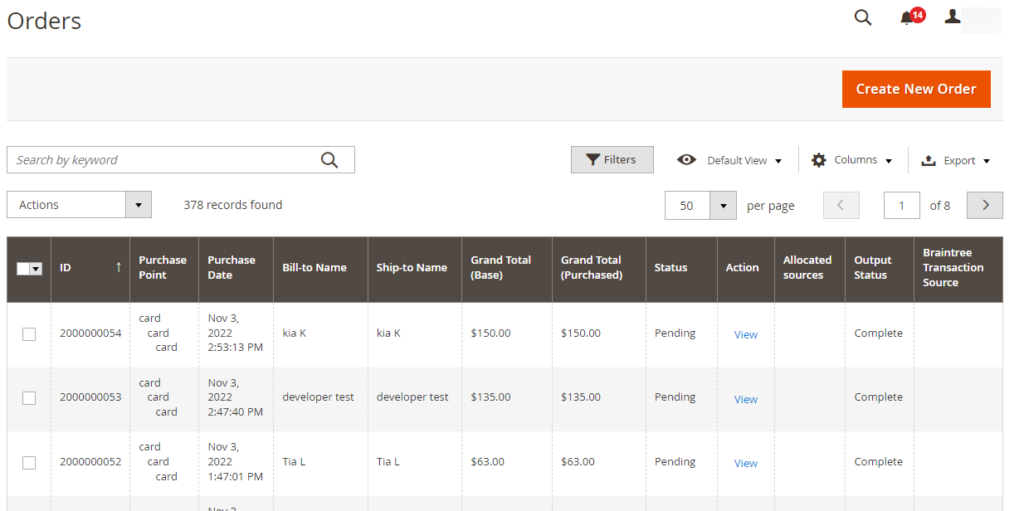Screen dimensions: 1024x511
Task: Open View link for kia K order
Action: pos(745,335)
